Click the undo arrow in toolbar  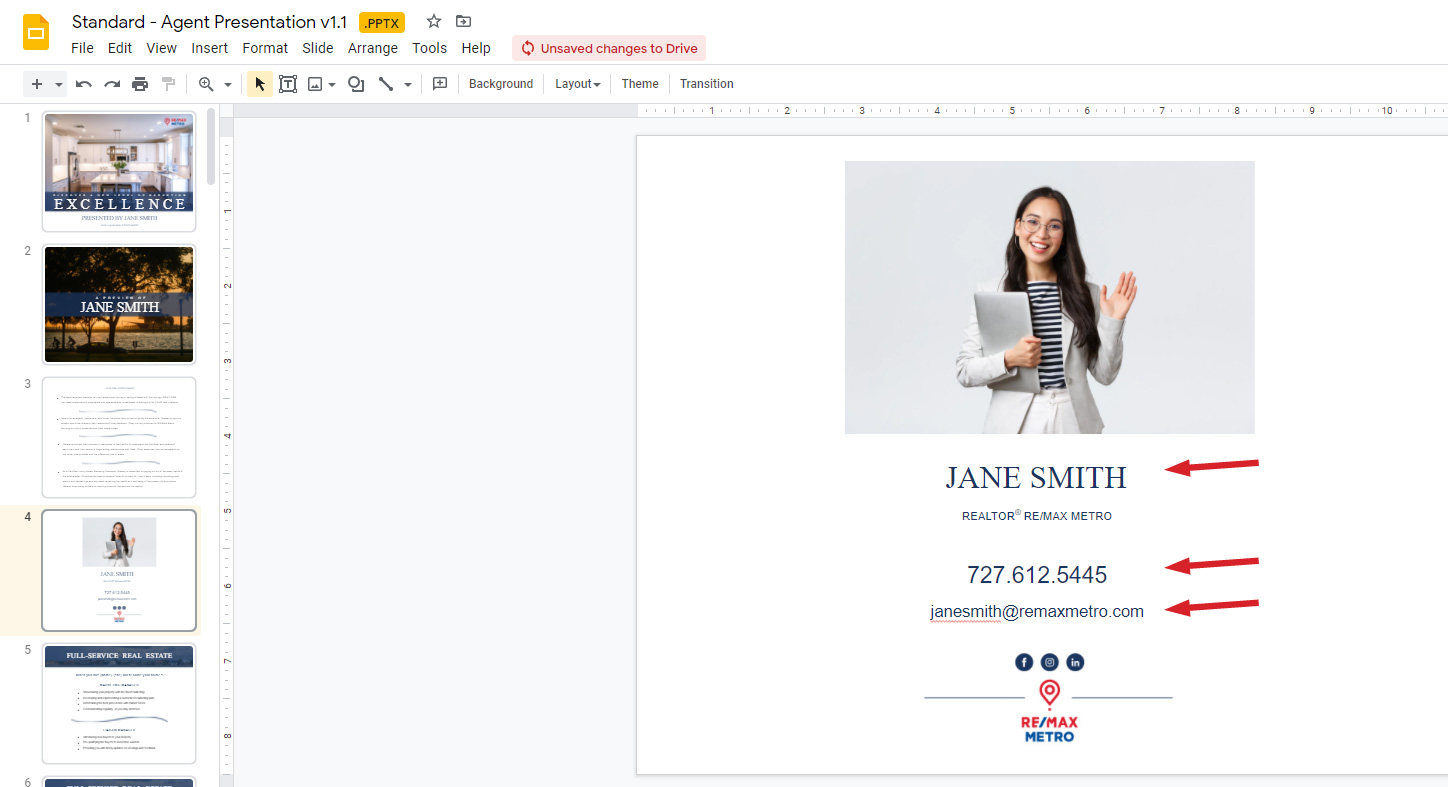tap(84, 84)
